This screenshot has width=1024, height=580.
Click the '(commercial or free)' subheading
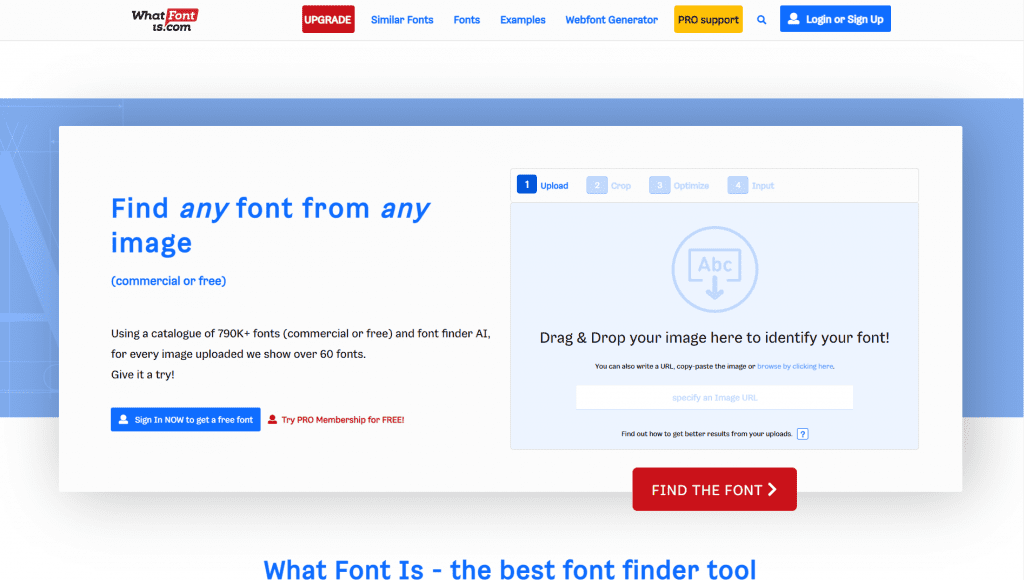(x=168, y=281)
